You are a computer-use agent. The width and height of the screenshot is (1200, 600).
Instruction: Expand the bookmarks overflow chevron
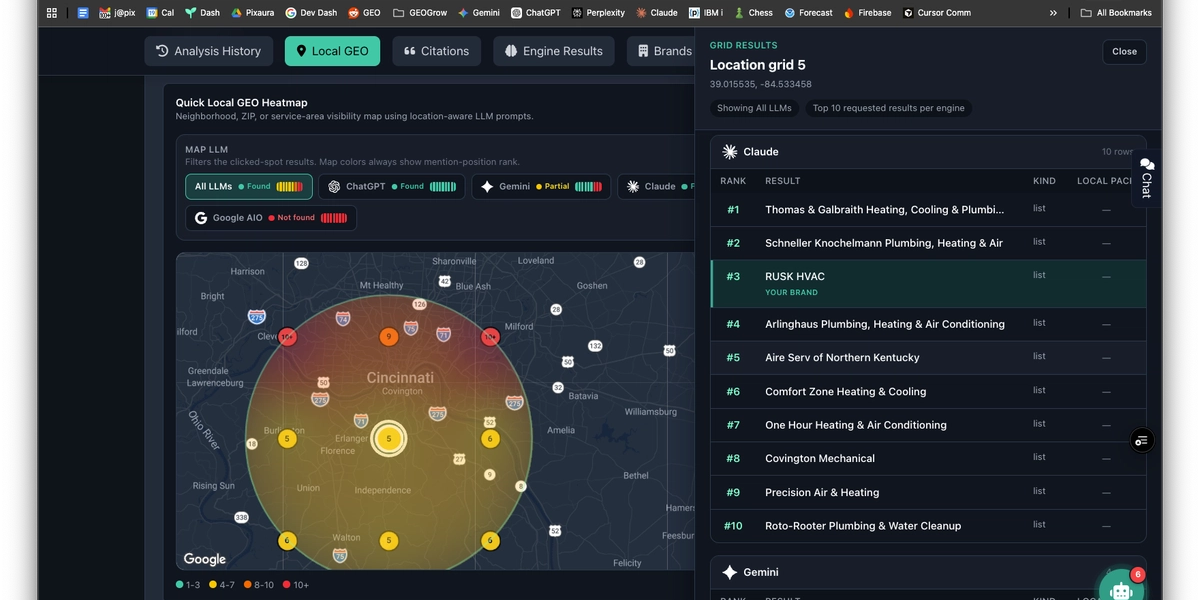point(1053,13)
